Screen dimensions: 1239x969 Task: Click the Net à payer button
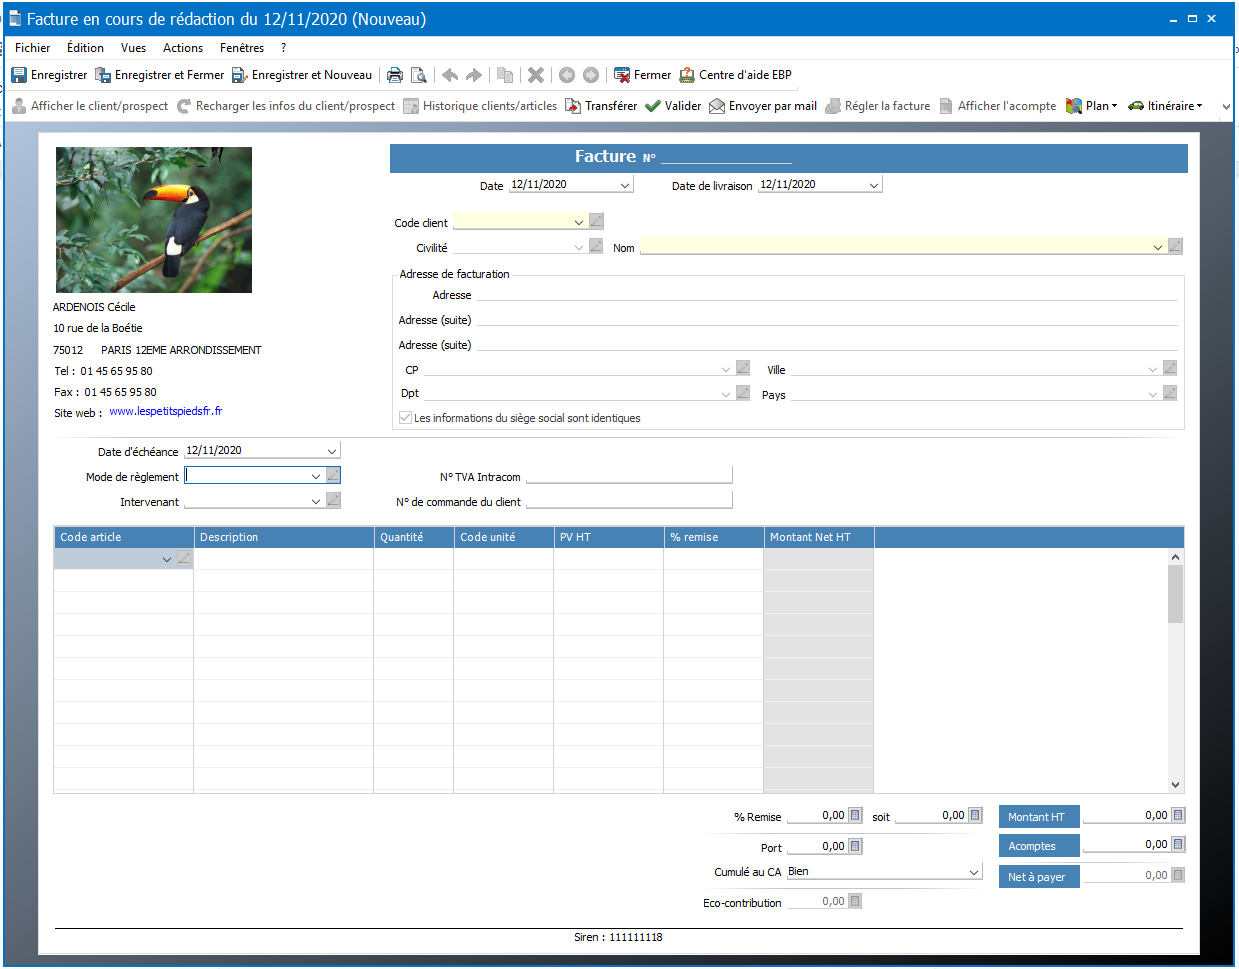pos(1038,877)
